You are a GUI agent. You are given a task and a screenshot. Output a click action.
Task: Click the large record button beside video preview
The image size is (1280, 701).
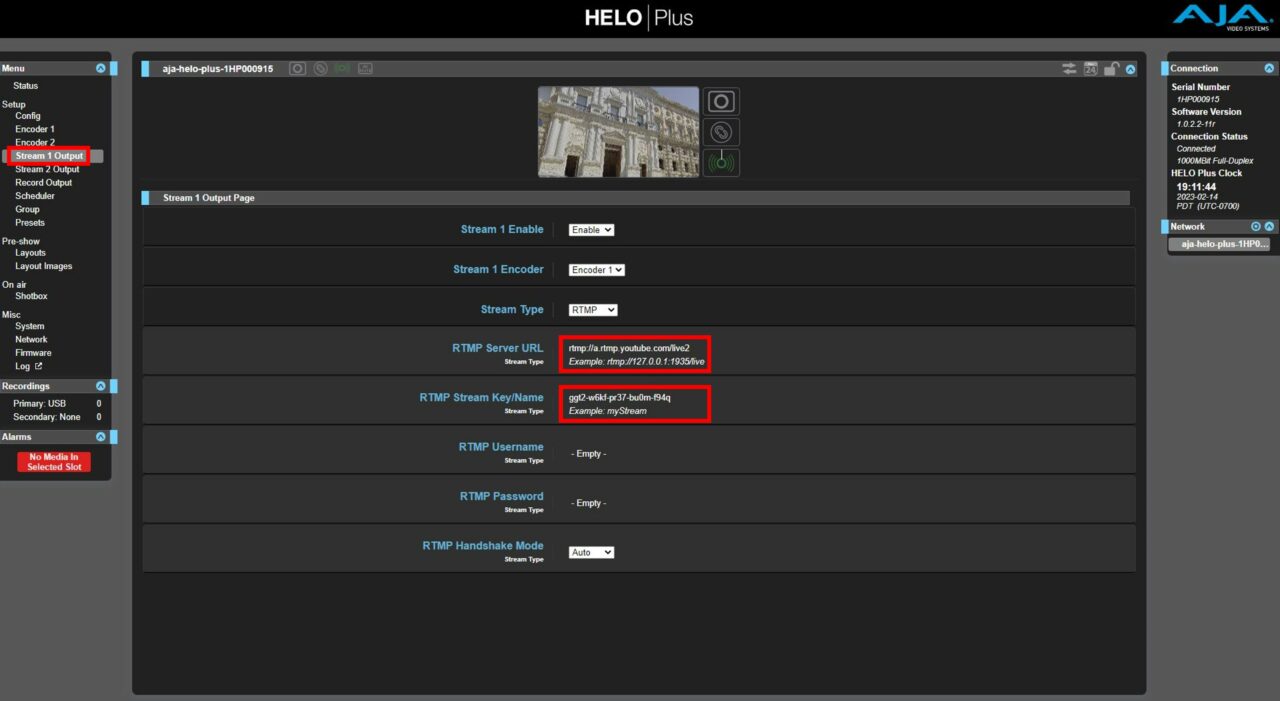coord(721,102)
